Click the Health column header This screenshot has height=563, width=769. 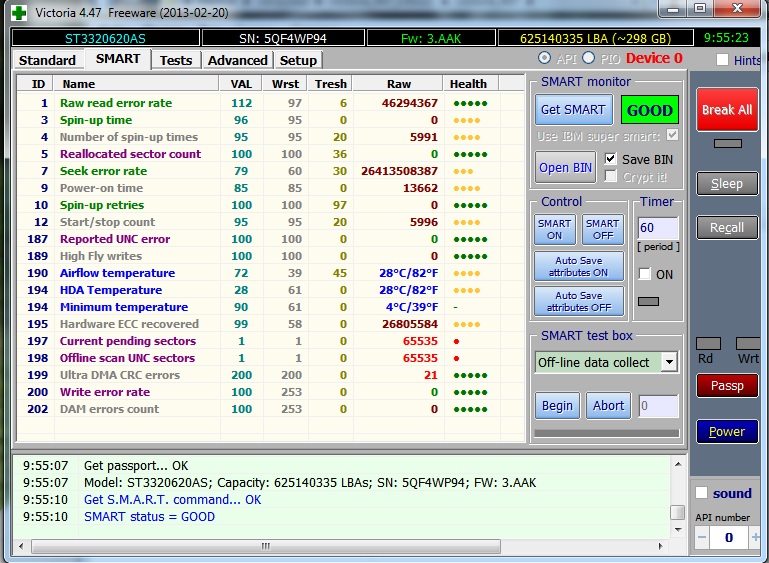(x=471, y=84)
